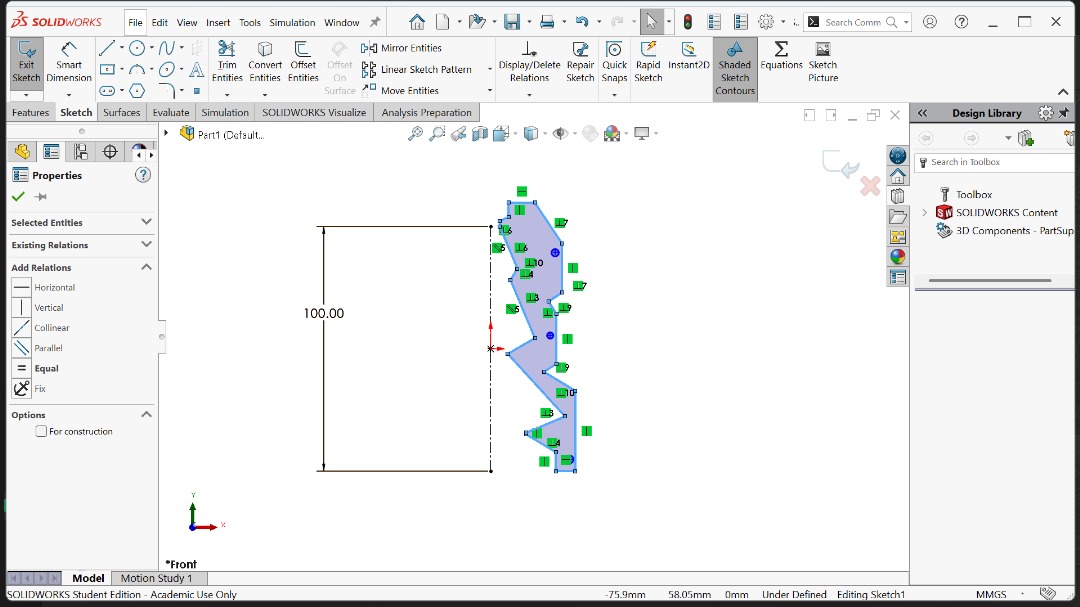The height and width of the screenshot is (607, 1080).
Task: Click the Search Commands box
Action: point(858,22)
